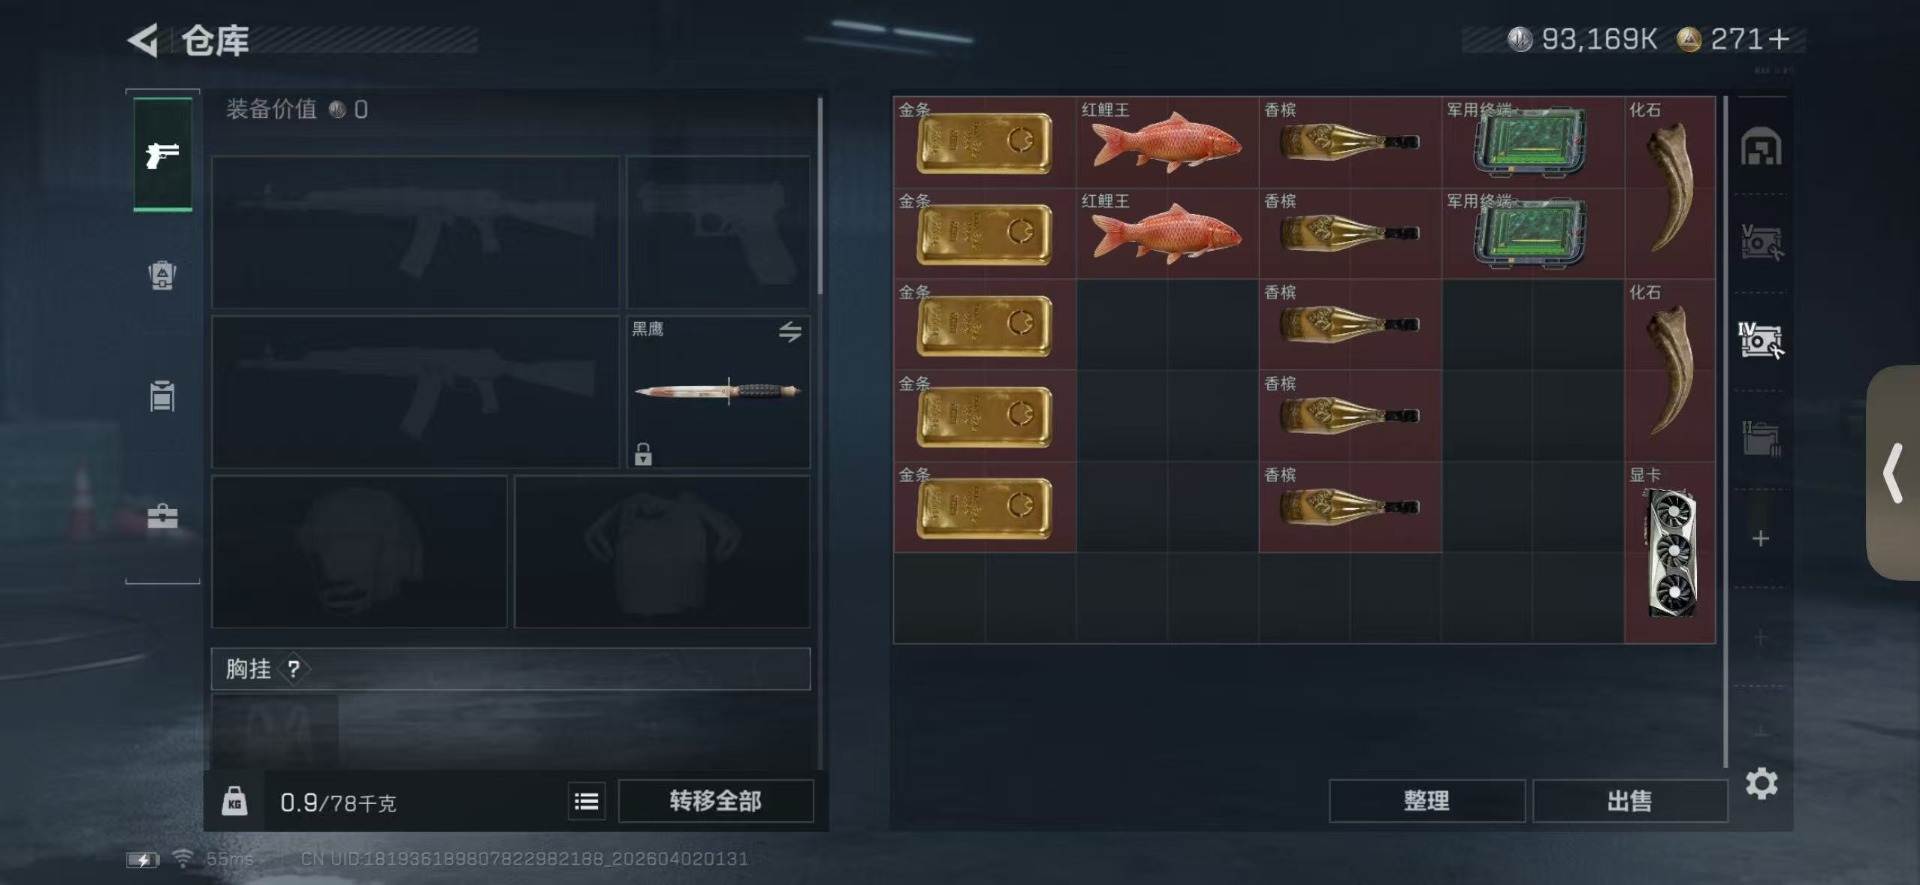1920x885 pixels.
Task: Click the 转移全部 button
Action: point(715,801)
